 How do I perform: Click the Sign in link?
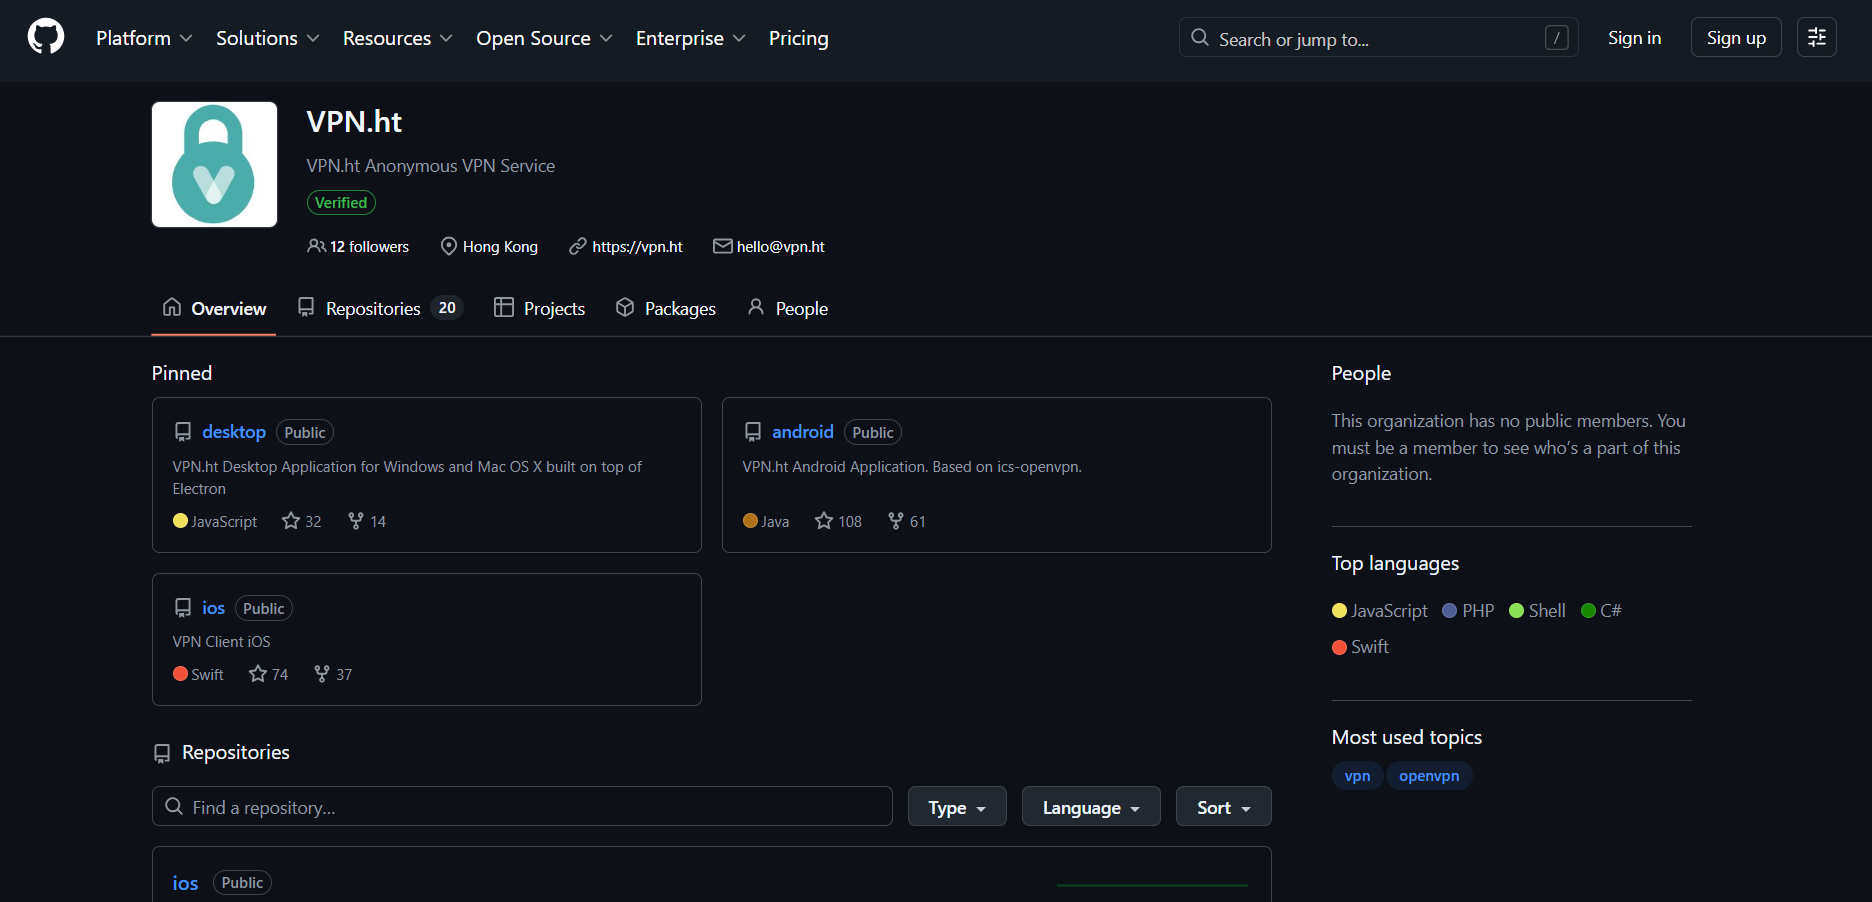click(x=1634, y=38)
